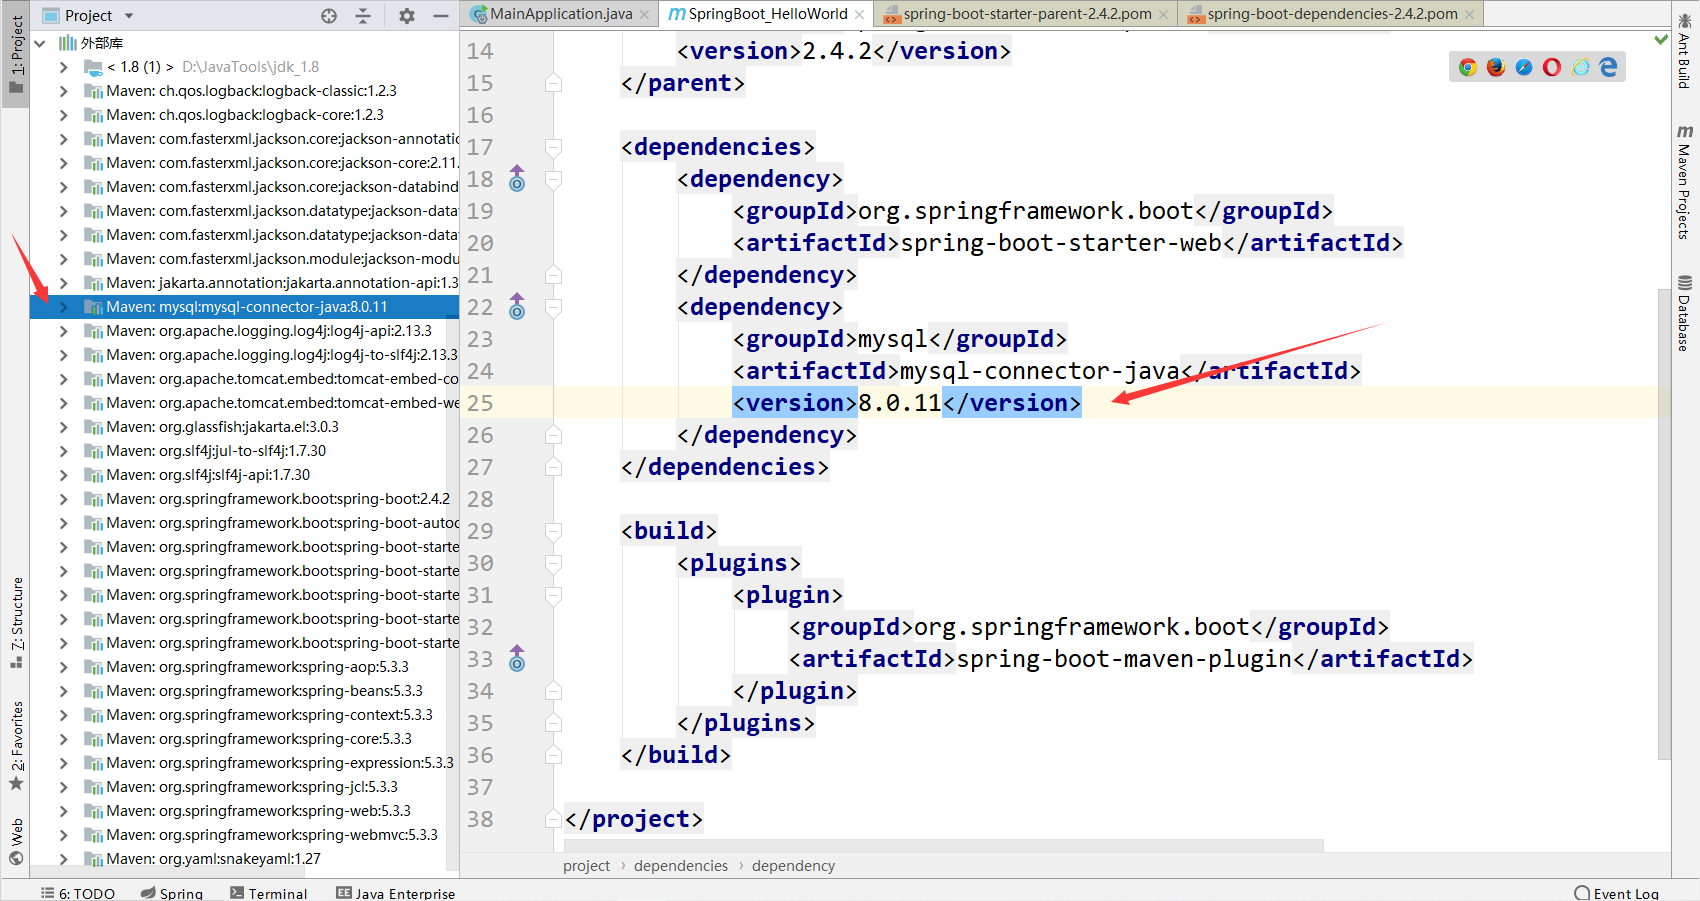1700x901 pixels.
Task: Expand the JDK 1.8 library node
Action: (x=64, y=67)
